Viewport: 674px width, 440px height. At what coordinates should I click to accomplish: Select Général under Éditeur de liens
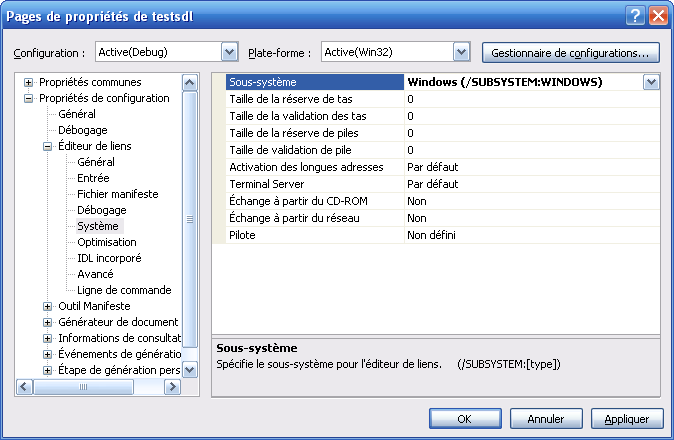point(96,162)
